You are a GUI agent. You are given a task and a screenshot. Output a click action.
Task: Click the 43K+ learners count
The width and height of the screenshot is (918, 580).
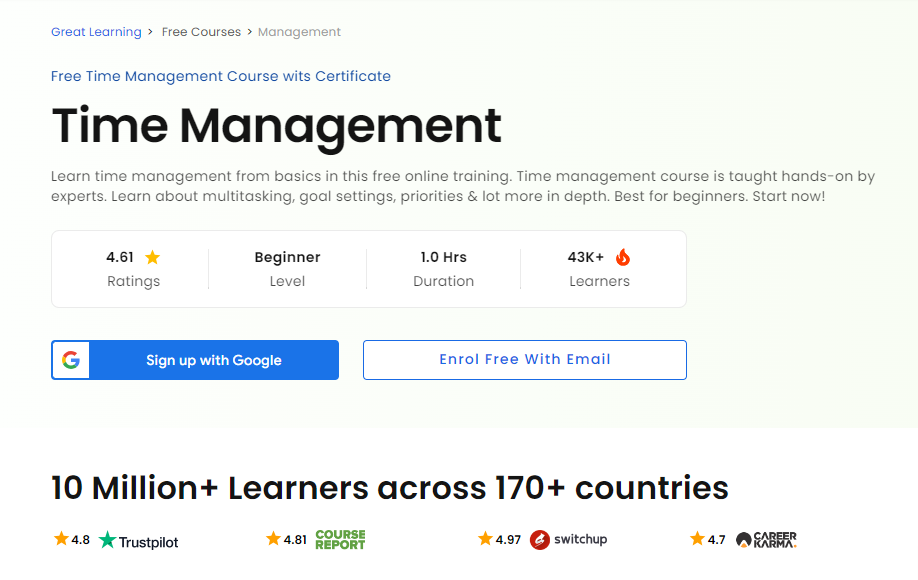coord(585,257)
